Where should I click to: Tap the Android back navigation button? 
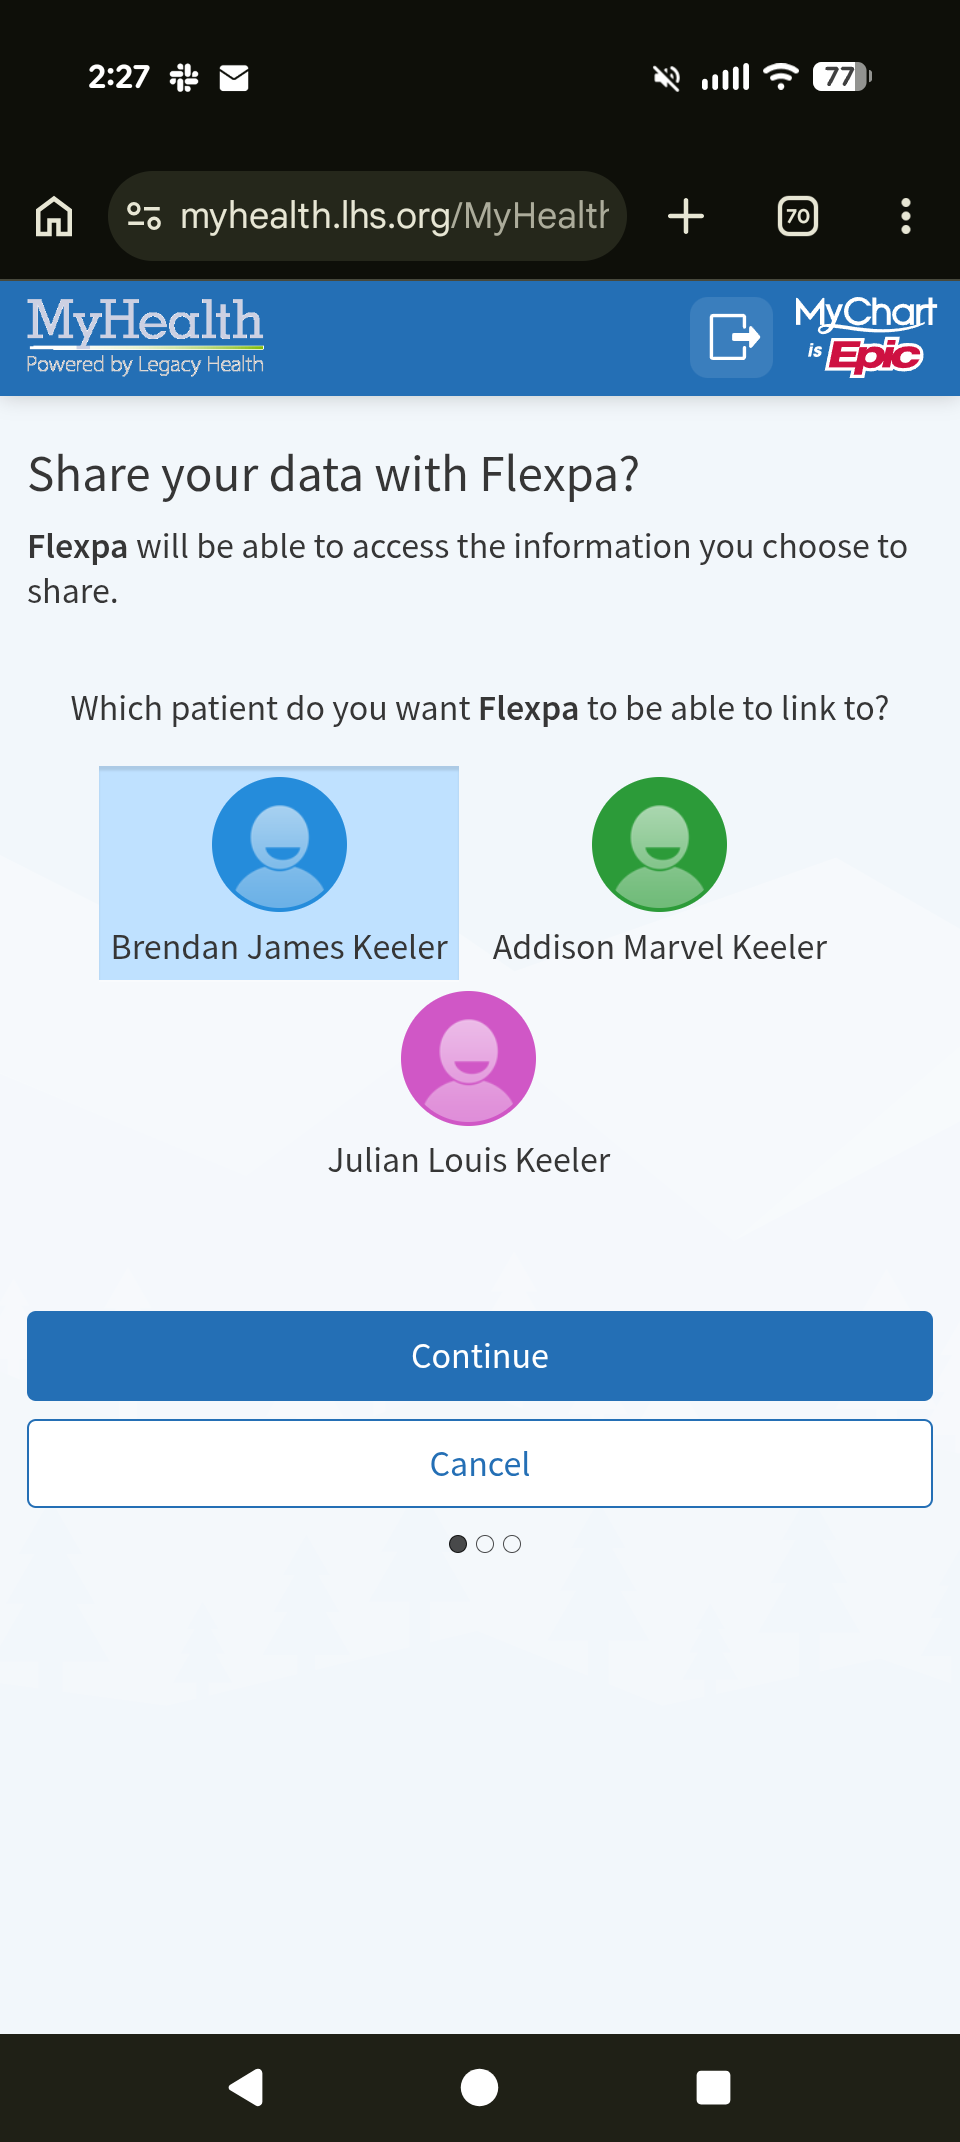pyautogui.click(x=246, y=2087)
